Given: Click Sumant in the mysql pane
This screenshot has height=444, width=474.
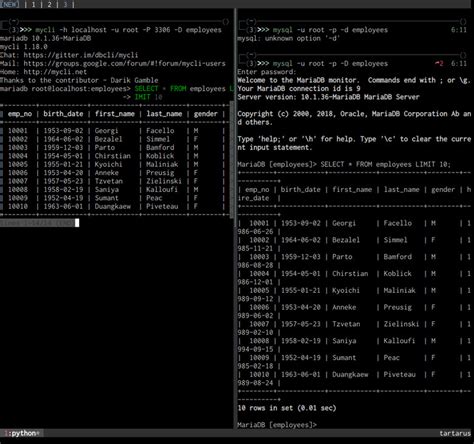Looking at the screenshot, I should coord(344,358).
